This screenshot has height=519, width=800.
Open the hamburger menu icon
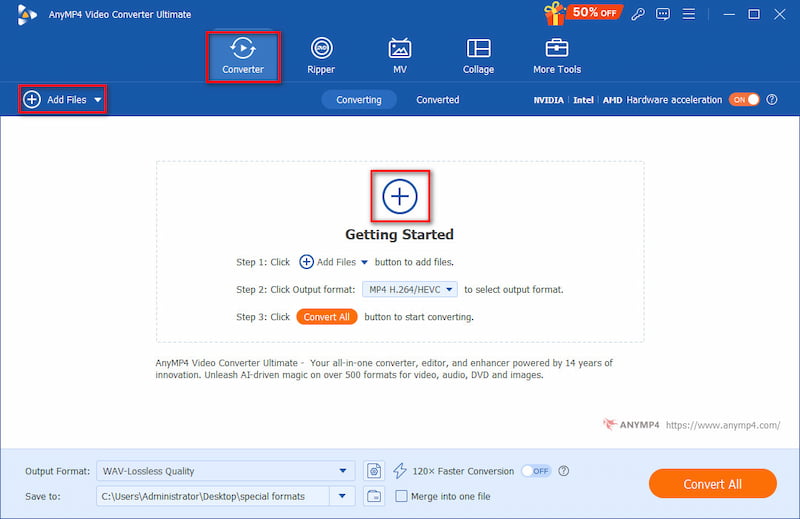[x=689, y=14]
